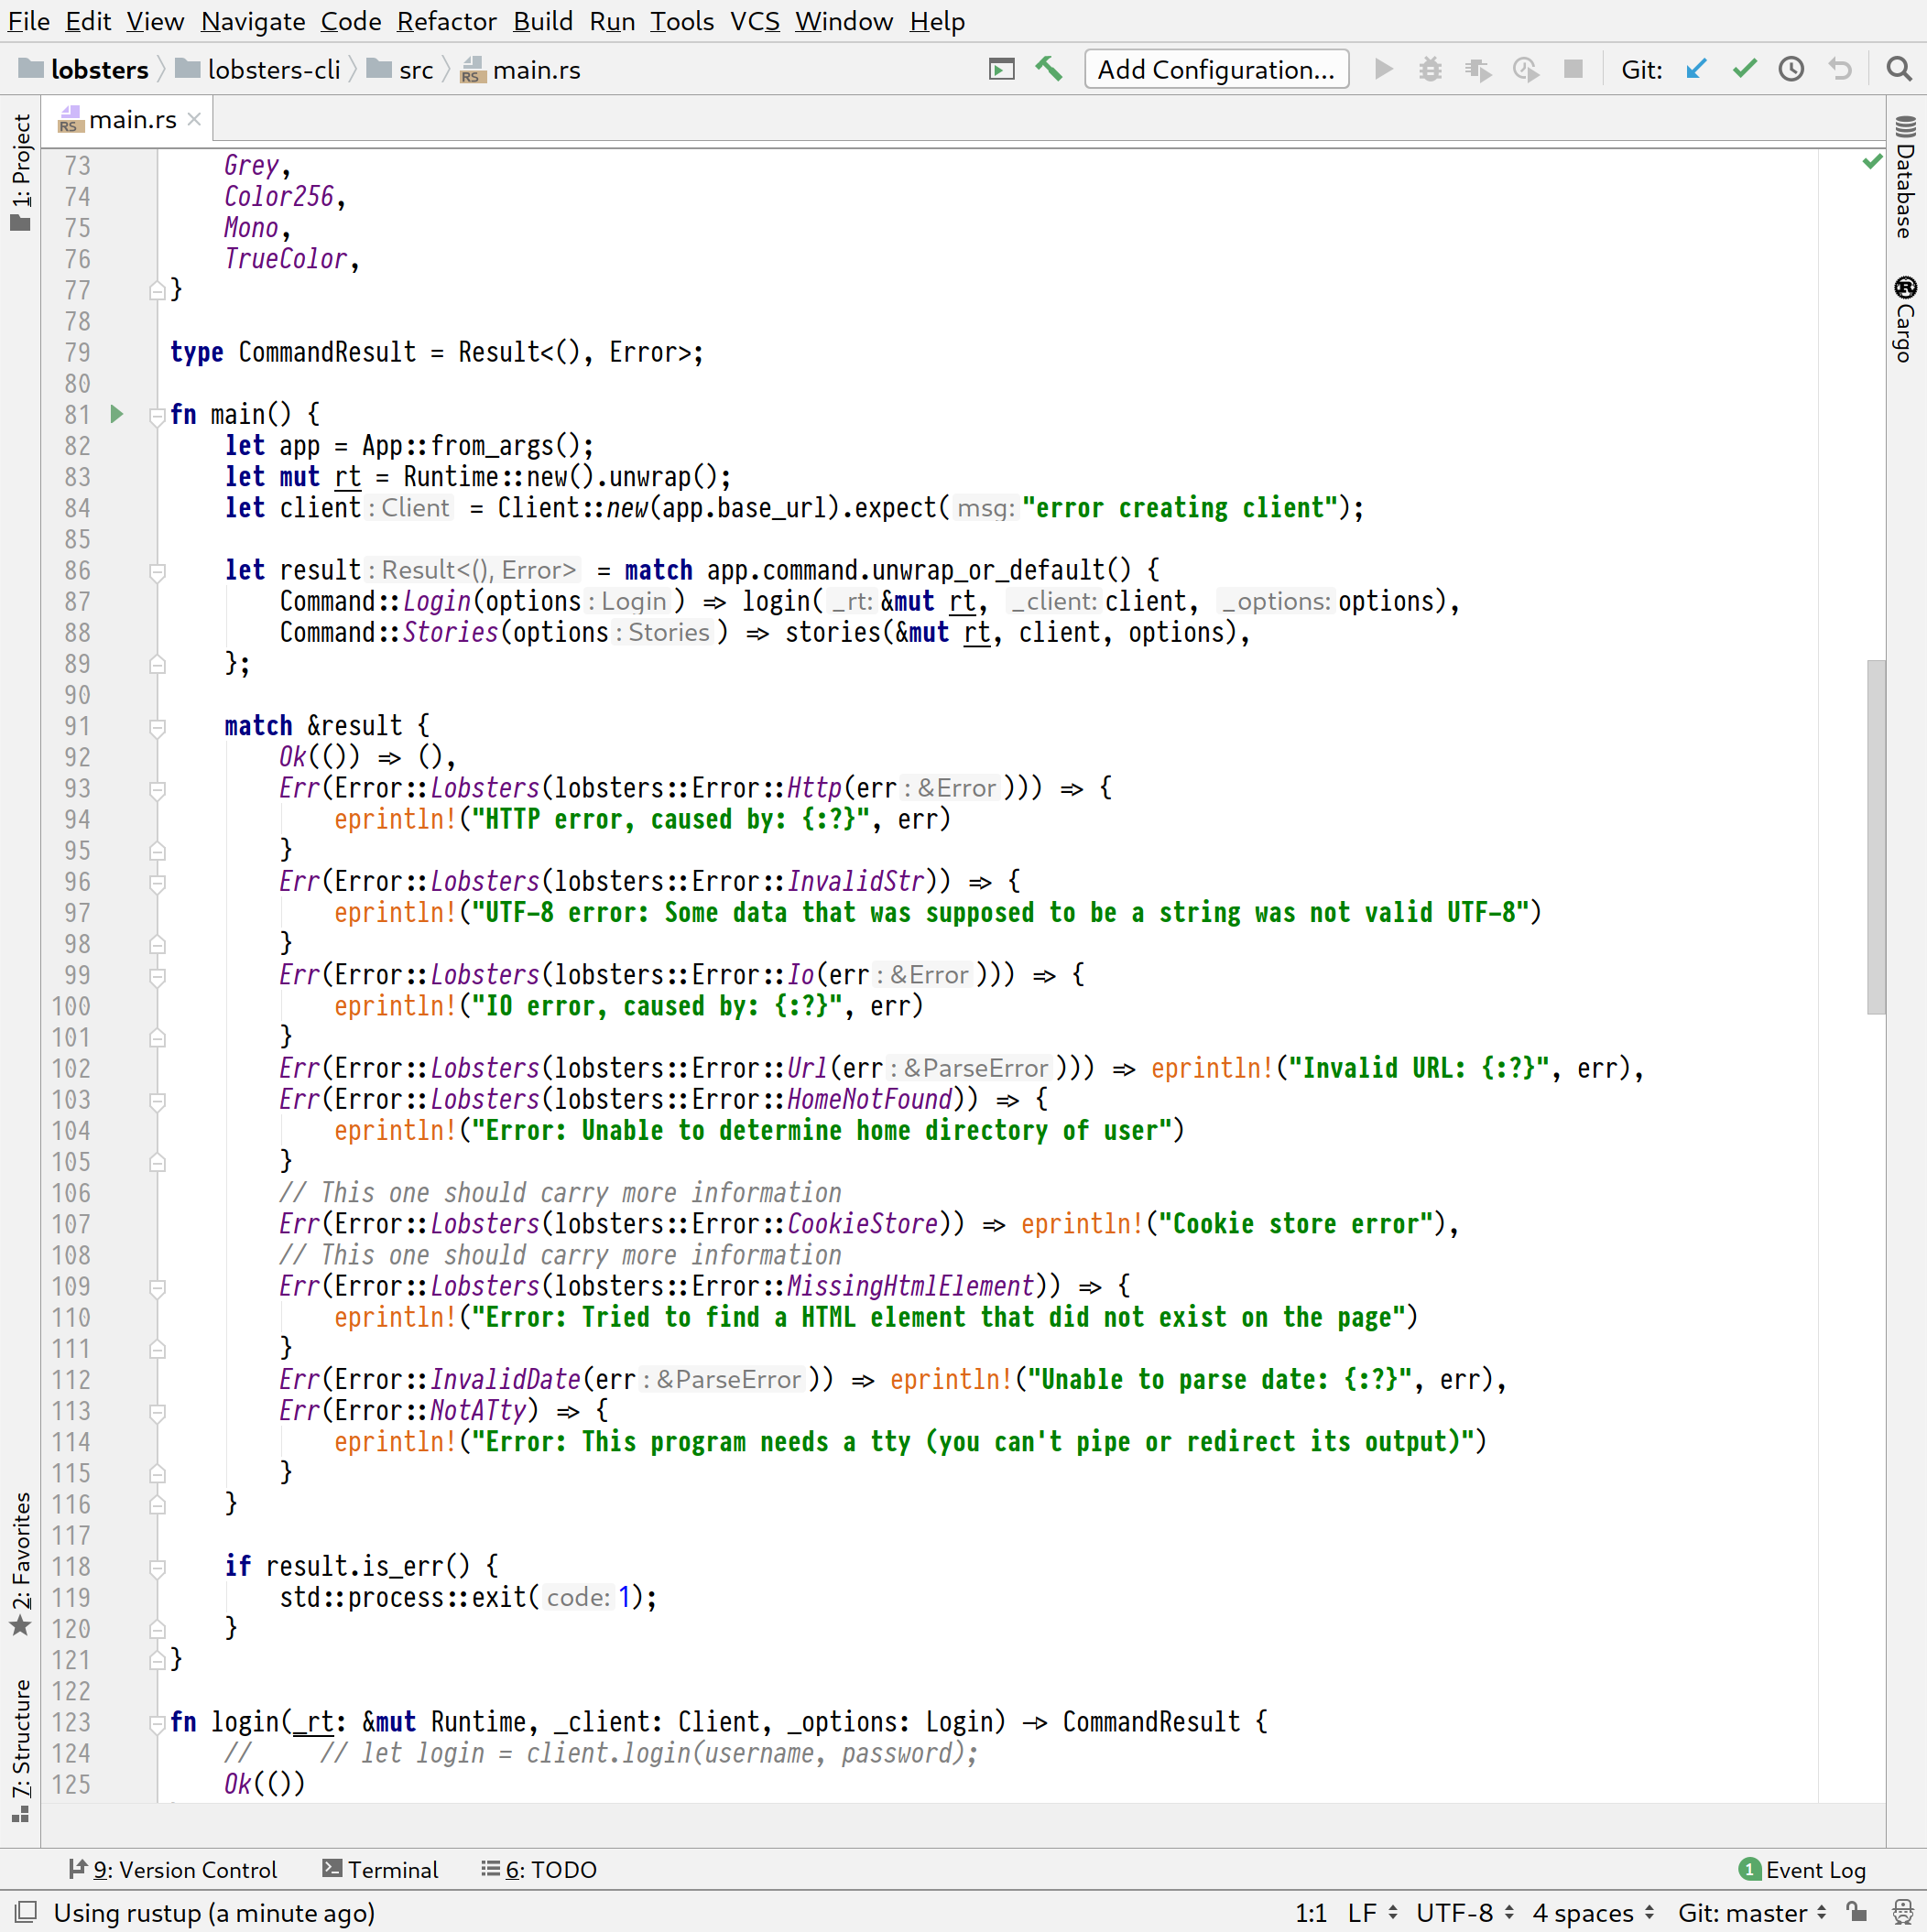Screen dimensions: 1927x1932
Task: Click line number 107 in gutter
Action: pyautogui.click(x=71, y=1224)
